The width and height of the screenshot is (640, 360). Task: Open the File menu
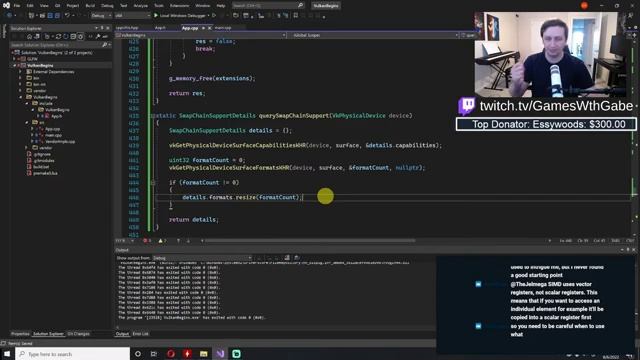click(17, 6)
